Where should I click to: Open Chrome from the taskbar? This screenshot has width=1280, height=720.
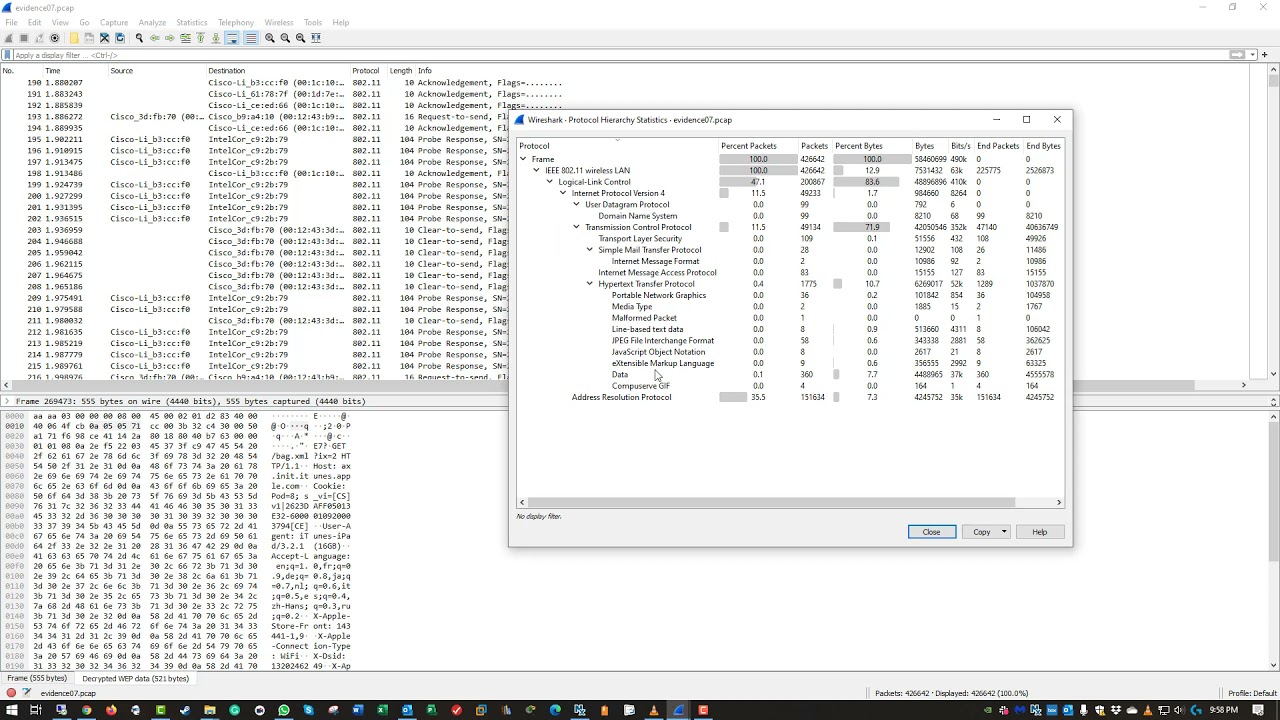click(86, 710)
